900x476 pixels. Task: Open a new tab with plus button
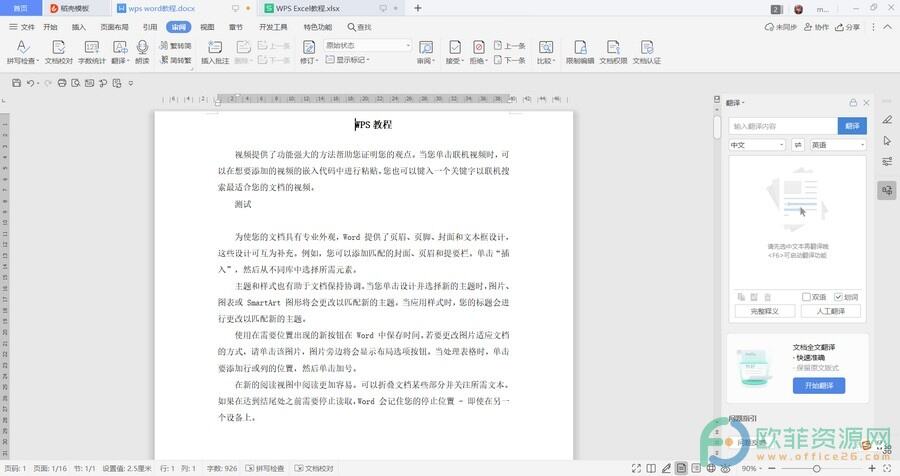[x=418, y=8]
